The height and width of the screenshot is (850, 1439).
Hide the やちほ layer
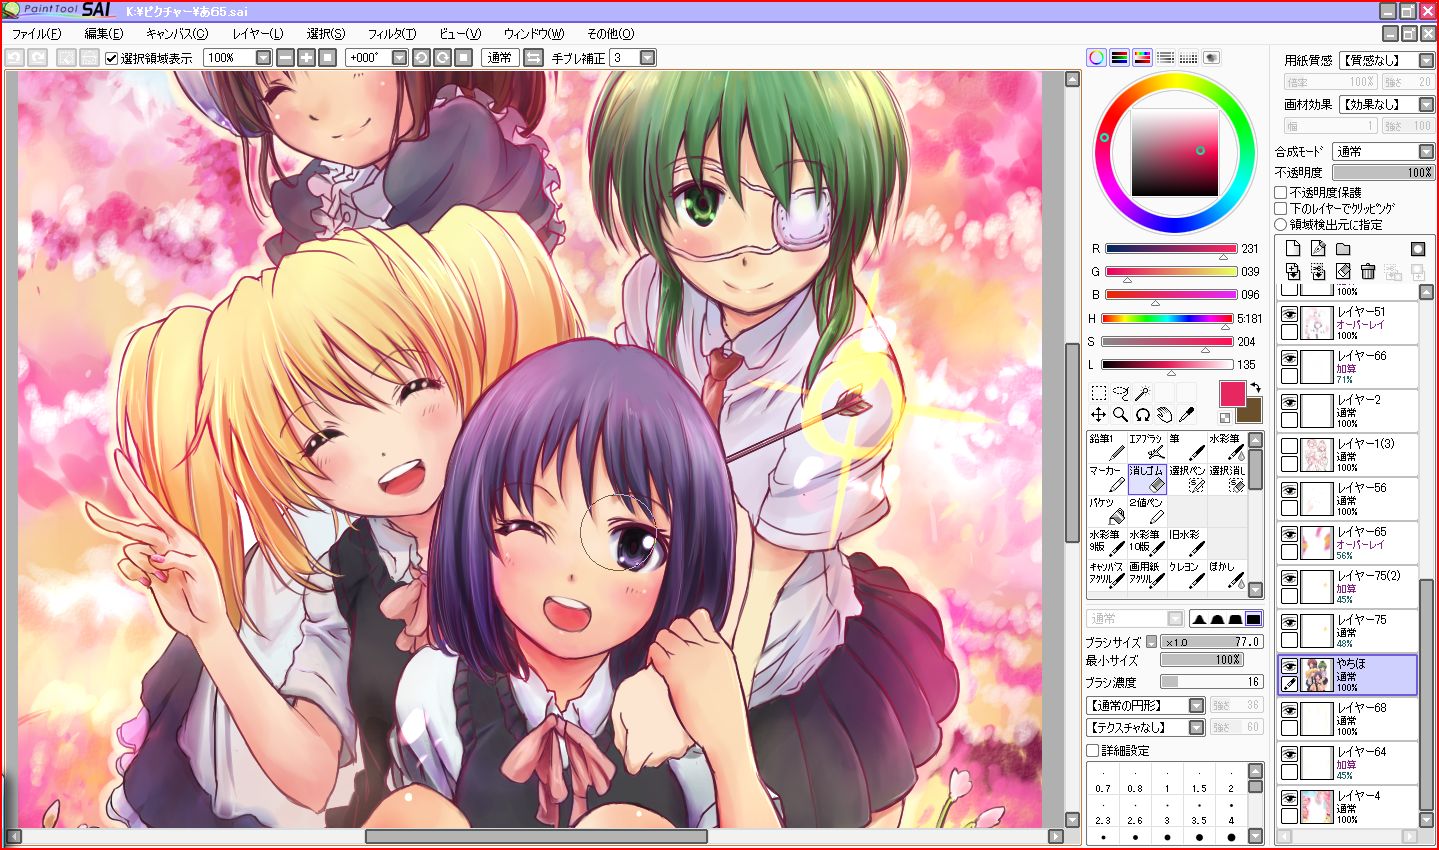pyautogui.click(x=1290, y=666)
